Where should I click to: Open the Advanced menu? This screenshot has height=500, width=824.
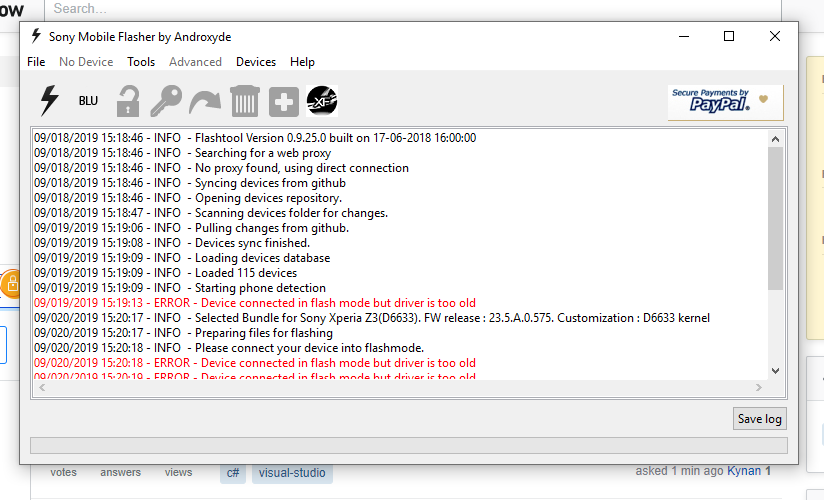pyautogui.click(x=195, y=62)
